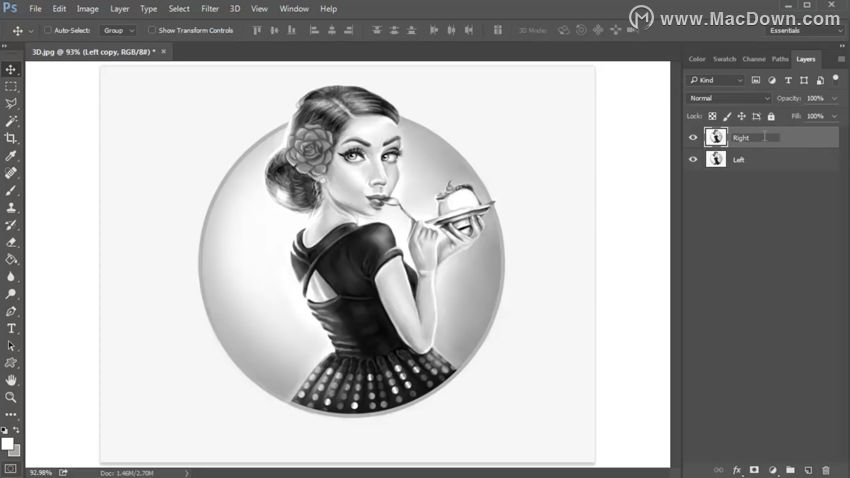Viewport: 850px width, 478px height.
Task: Open the Normal blend mode dropdown
Action: click(728, 98)
